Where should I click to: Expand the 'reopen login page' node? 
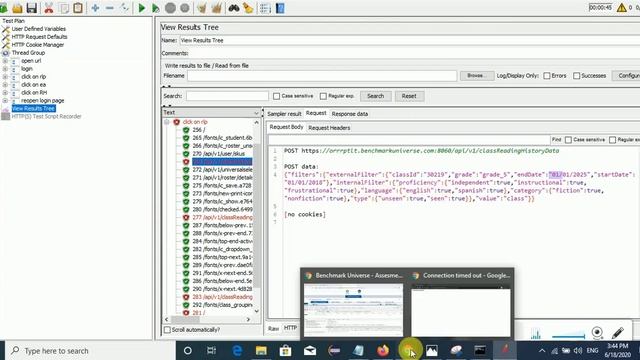pos(5,100)
